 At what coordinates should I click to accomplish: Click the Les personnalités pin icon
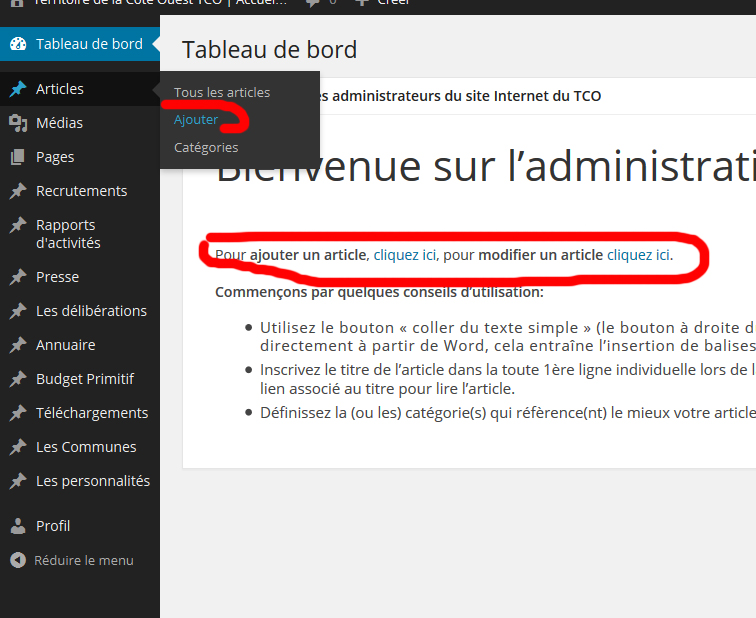pyautogui.click(x=18, y=481)
